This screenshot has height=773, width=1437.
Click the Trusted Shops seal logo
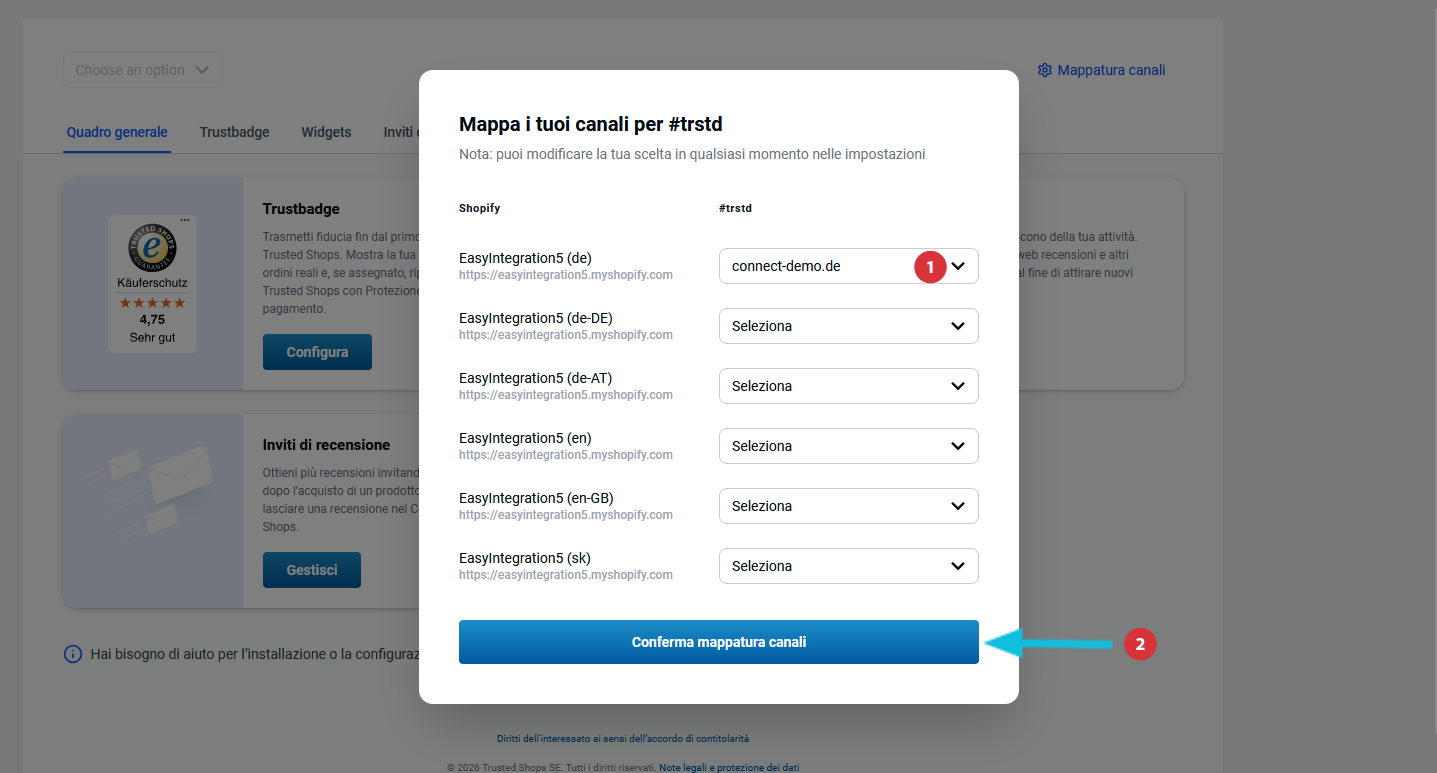[152, 249]
